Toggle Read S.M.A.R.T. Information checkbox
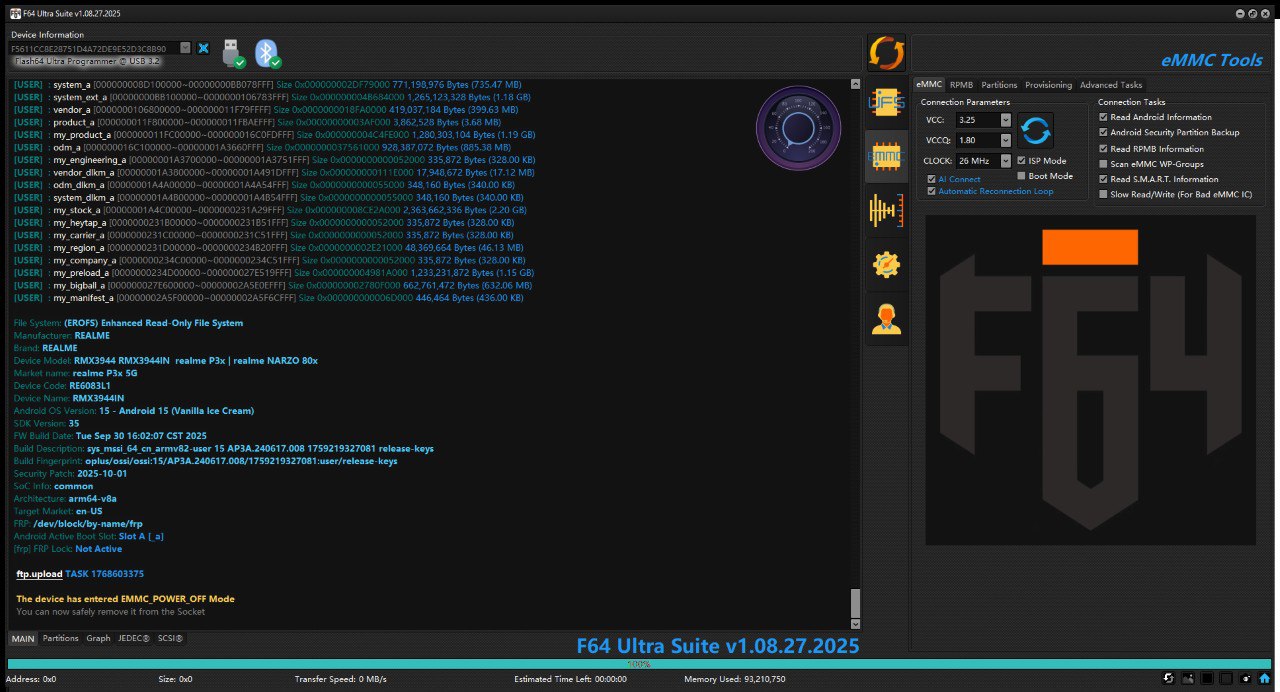This screenshot has height=692, width=1280. click(x=1103, y=179)
